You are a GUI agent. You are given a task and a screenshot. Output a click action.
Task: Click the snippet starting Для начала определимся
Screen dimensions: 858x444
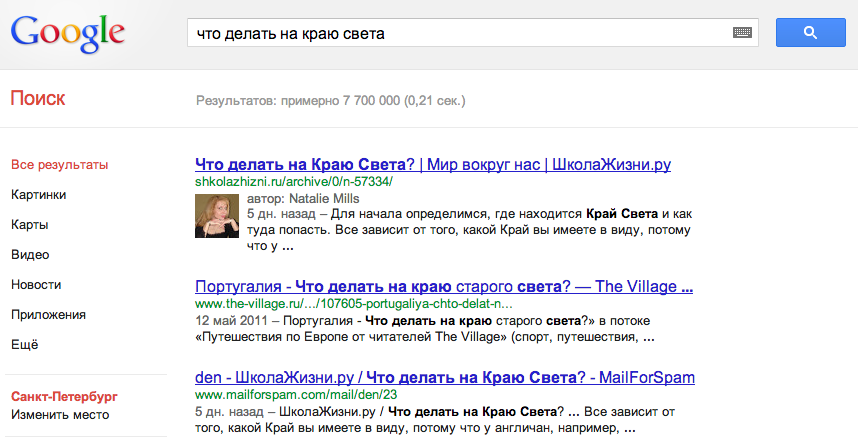469,230
